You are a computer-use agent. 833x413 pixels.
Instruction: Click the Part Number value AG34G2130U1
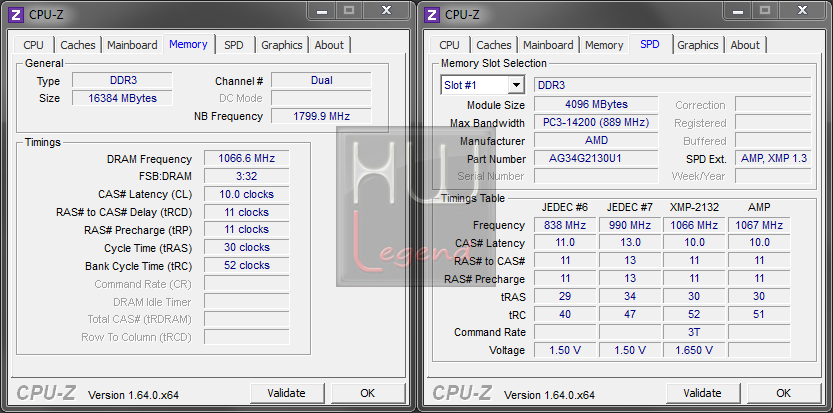point(596,158)
